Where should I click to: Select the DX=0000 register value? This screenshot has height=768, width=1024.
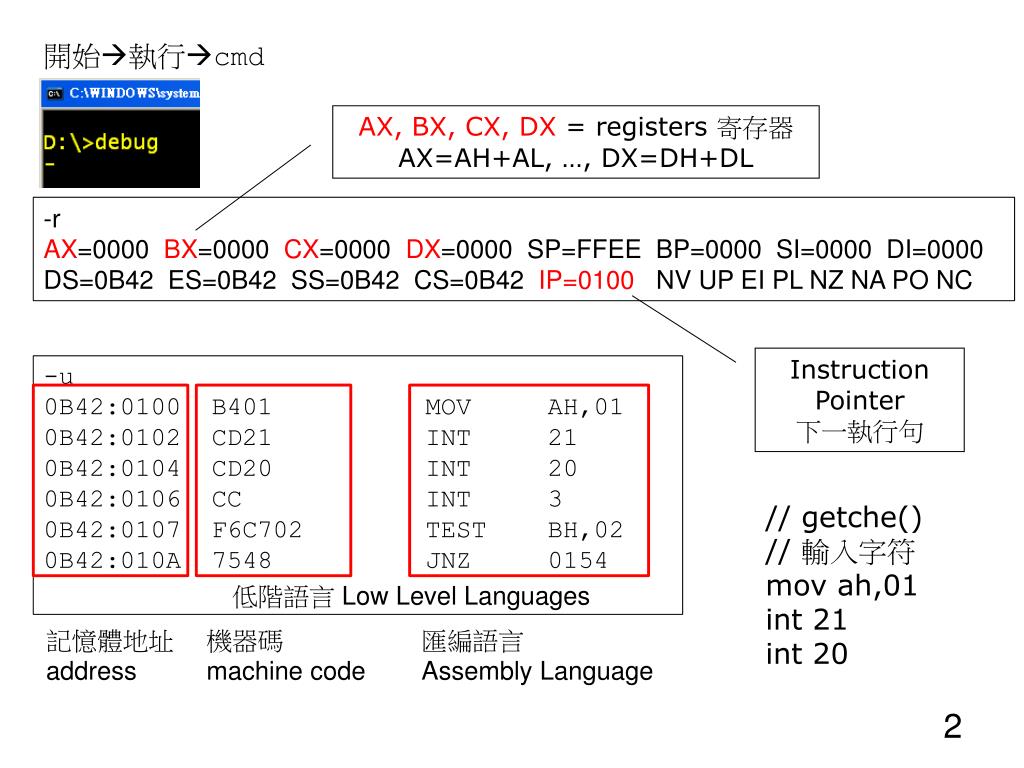459,249
